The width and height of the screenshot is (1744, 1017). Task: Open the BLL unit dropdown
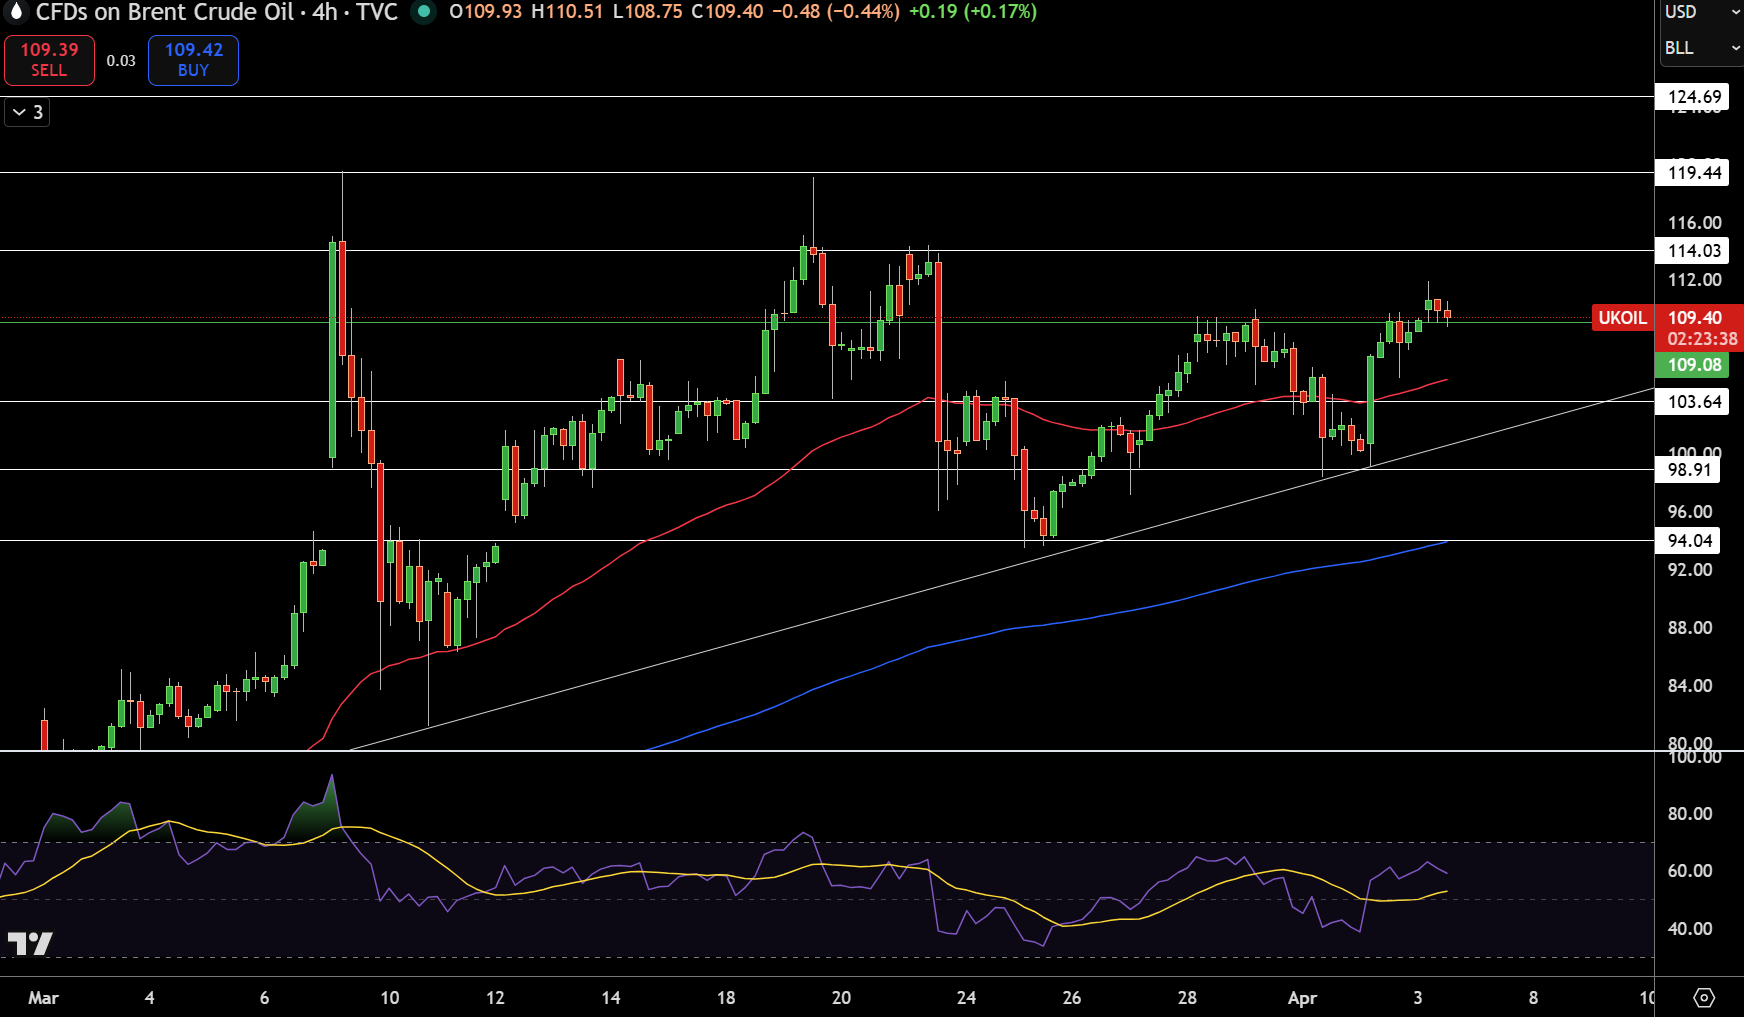1701,48
